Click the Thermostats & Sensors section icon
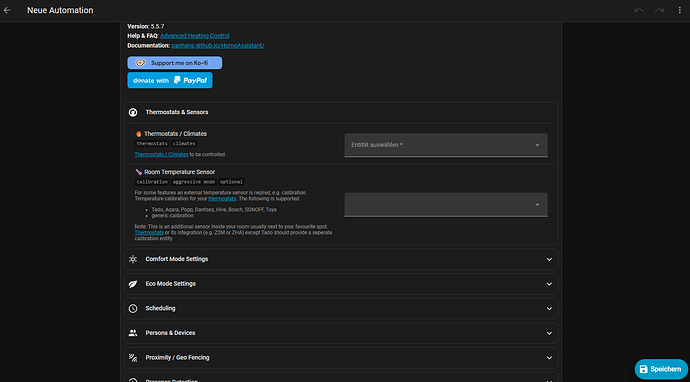This screenshot has height=382, width=690. click(133, 112)
